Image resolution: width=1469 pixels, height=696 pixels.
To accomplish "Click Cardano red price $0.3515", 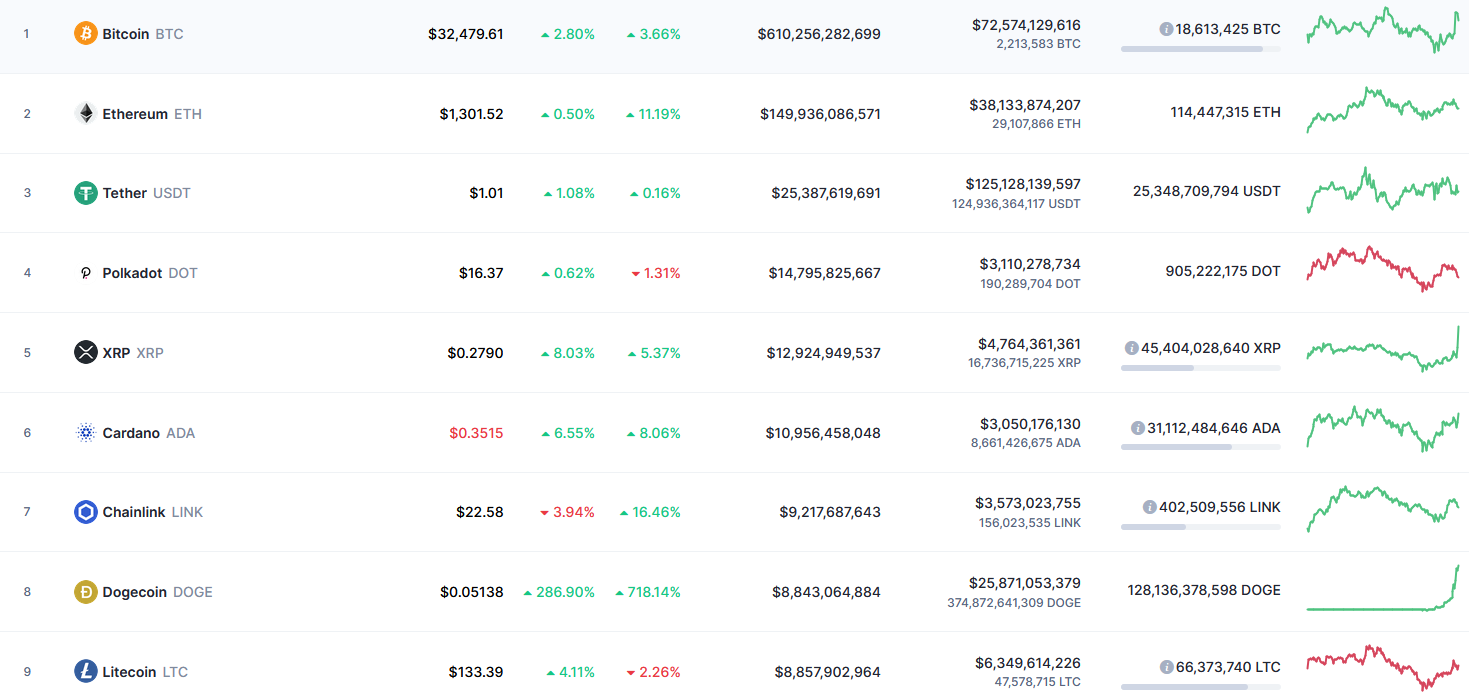I will coord(477,433).
